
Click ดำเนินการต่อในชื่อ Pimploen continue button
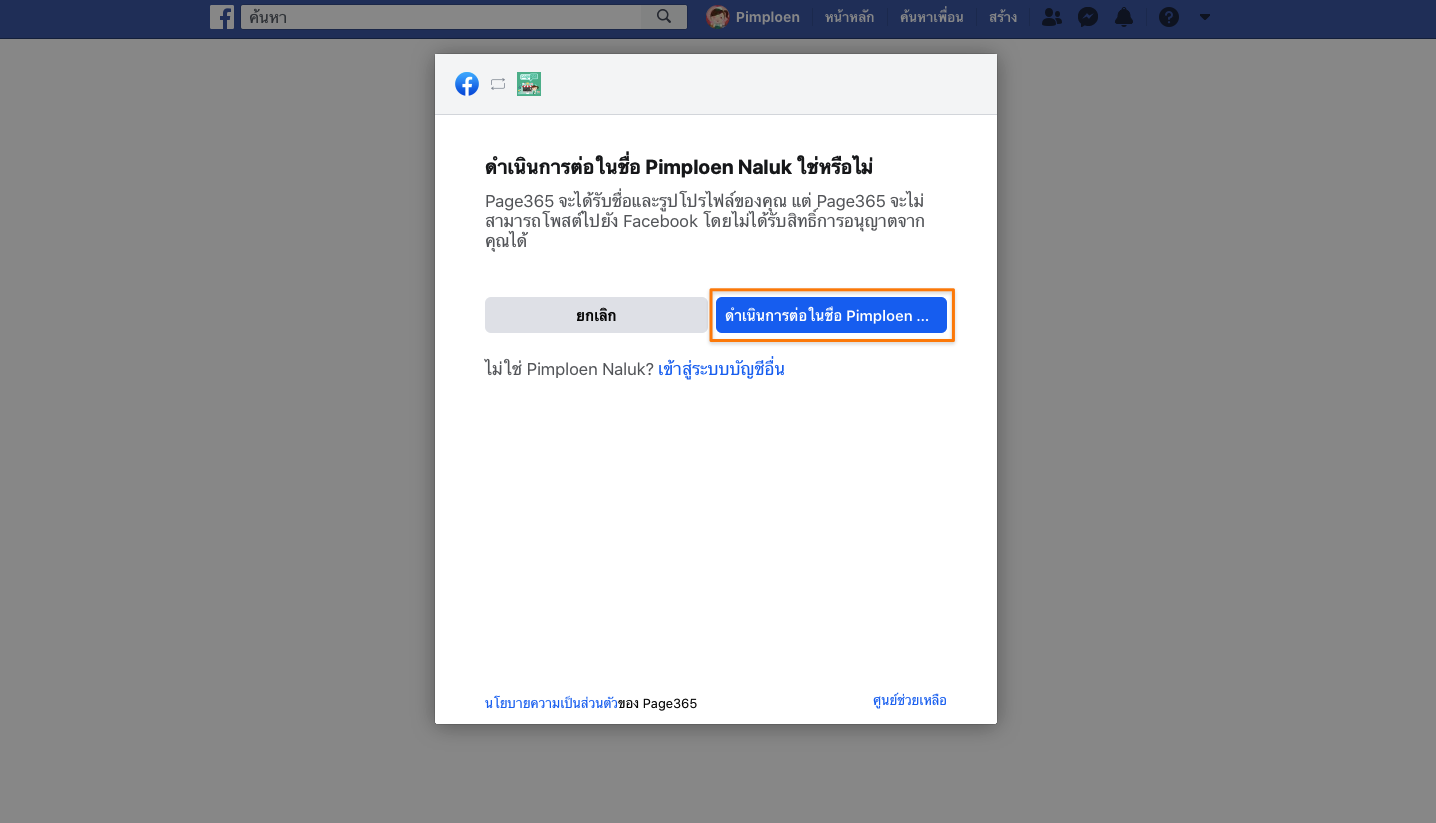pyautogui.click(x=831, y=315)
